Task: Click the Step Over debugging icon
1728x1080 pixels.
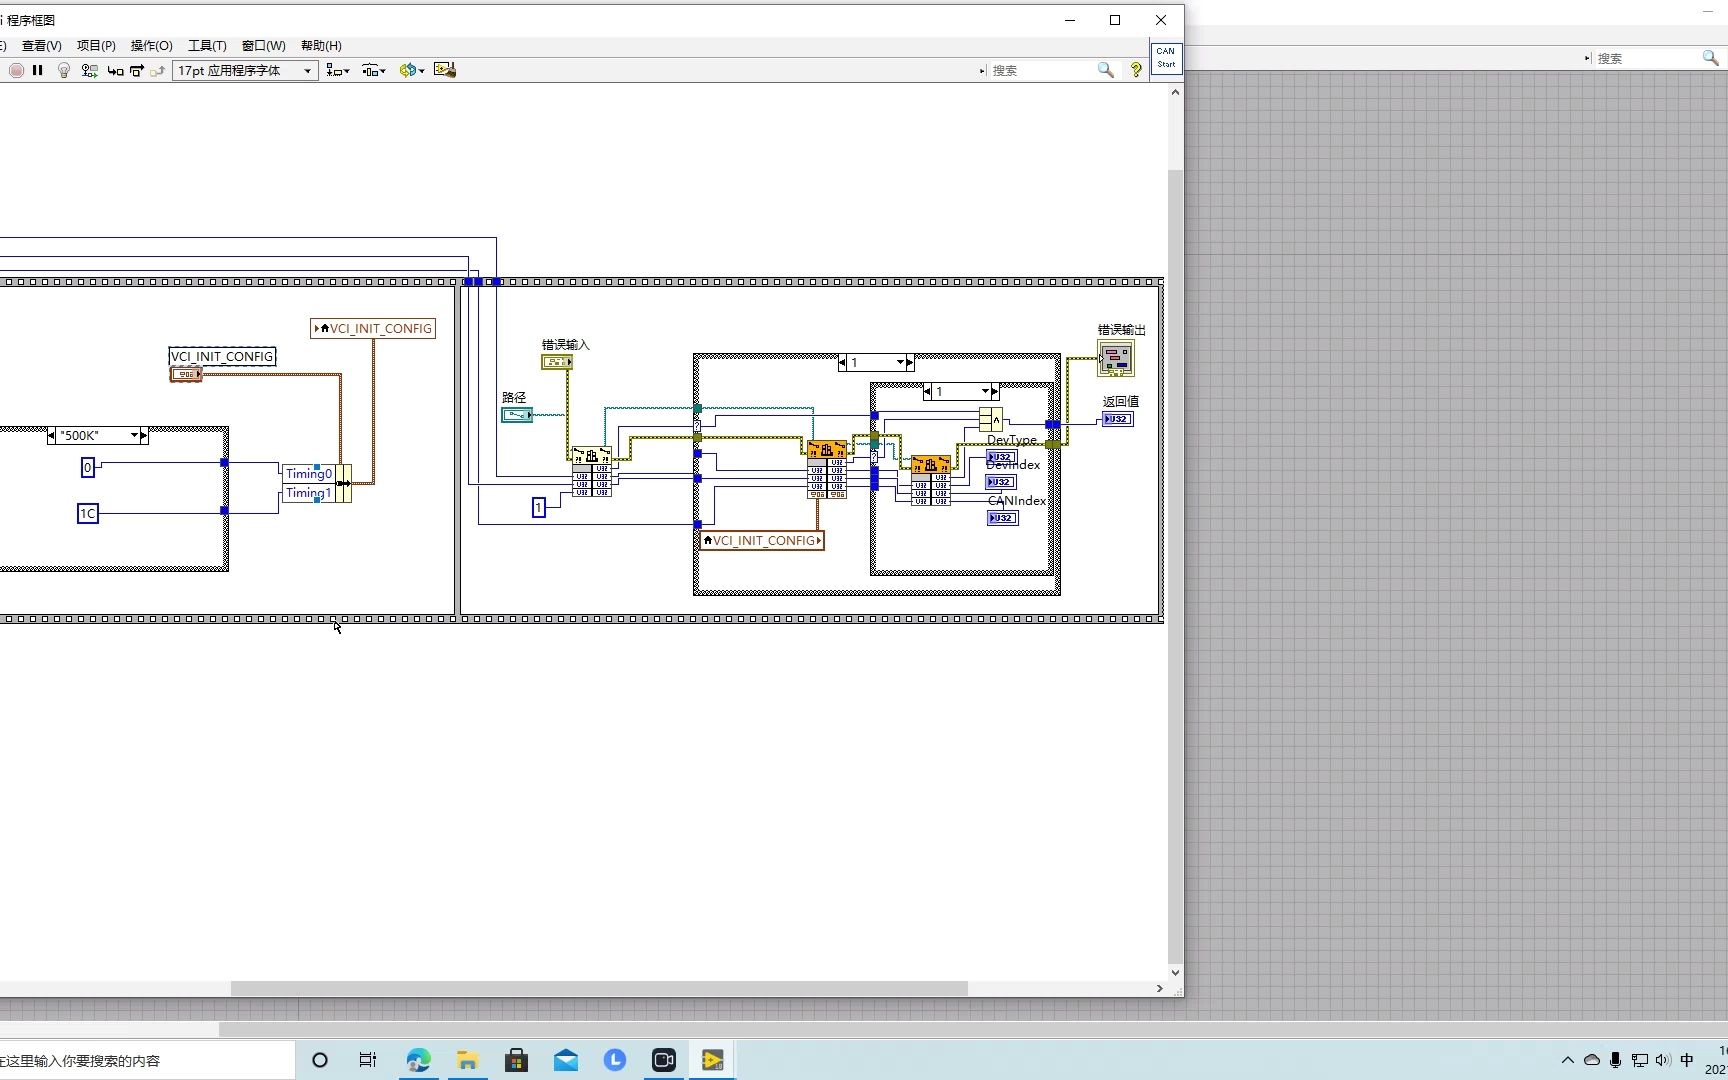Action: (137, 70)
